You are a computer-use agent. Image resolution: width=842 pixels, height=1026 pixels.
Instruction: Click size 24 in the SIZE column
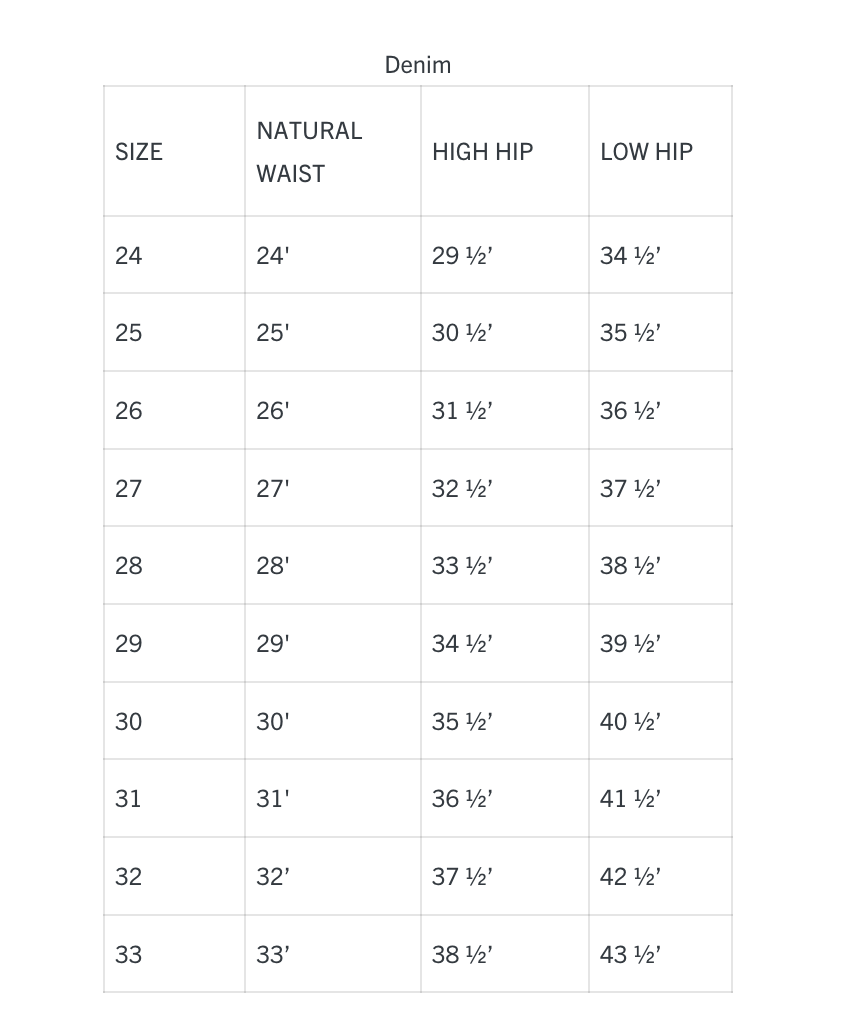click(x=129, y=256)
